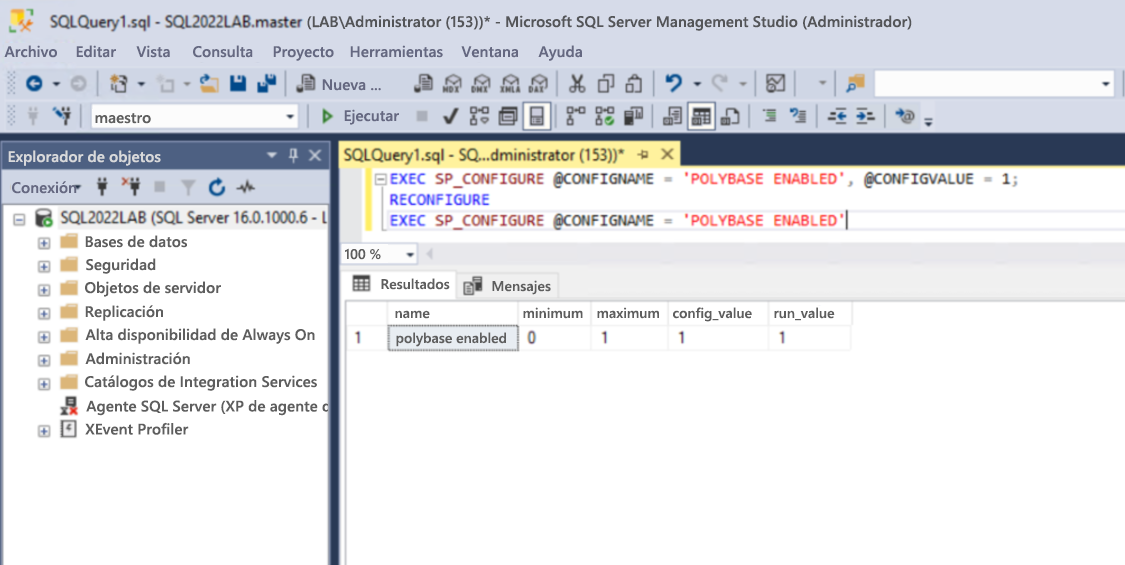
Task: Open a new query with Nueva button
Action: [339, 84]
